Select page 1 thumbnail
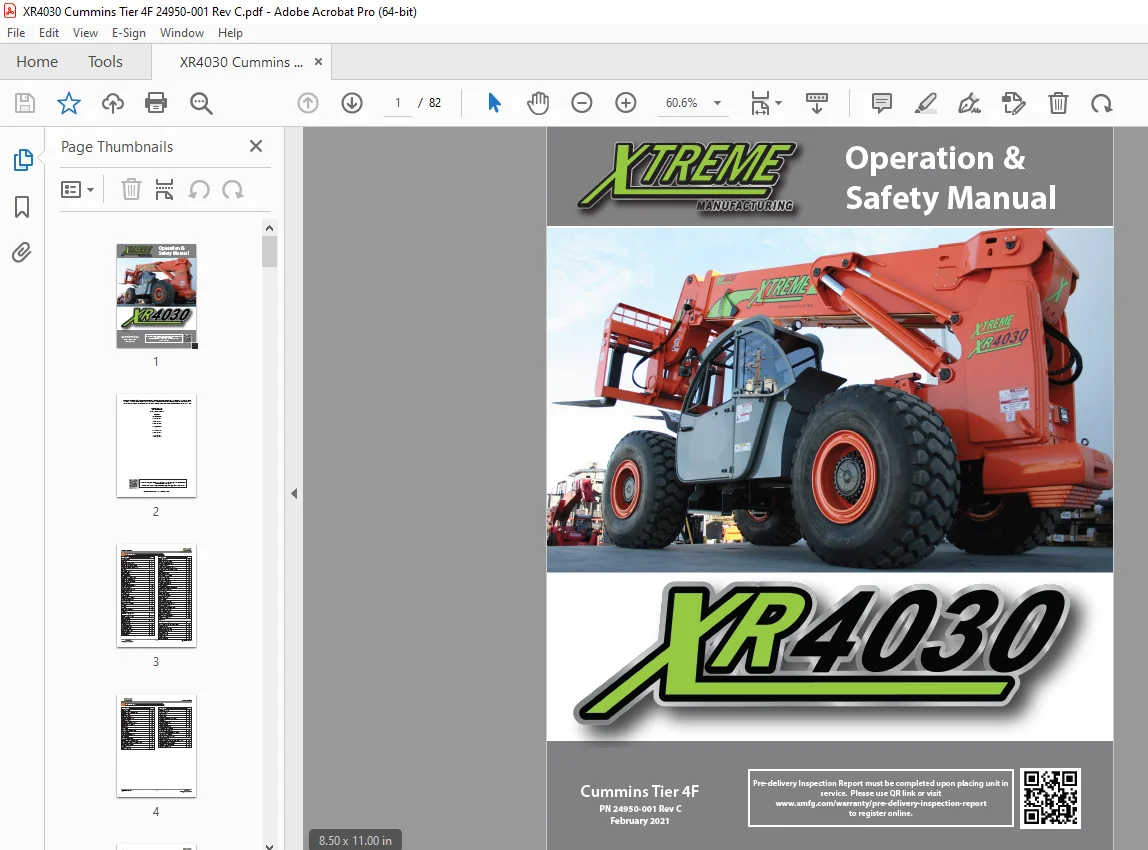1148x850 pixels. 156,296
